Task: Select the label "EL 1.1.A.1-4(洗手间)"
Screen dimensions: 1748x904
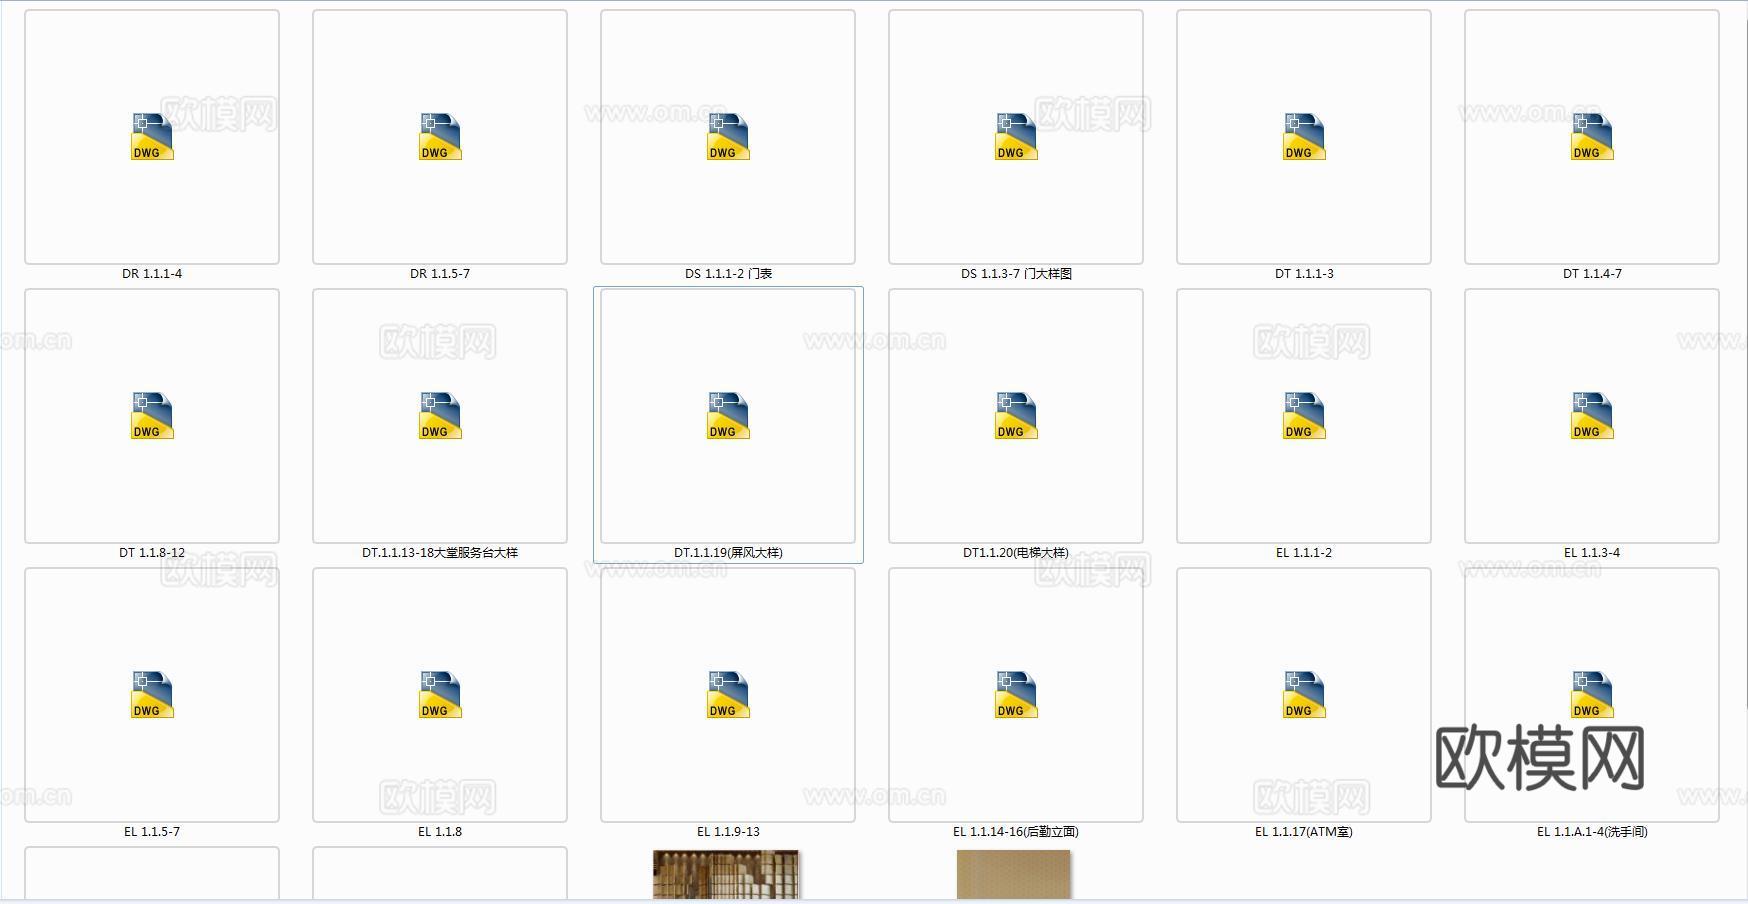Action: click(1592, 832)
